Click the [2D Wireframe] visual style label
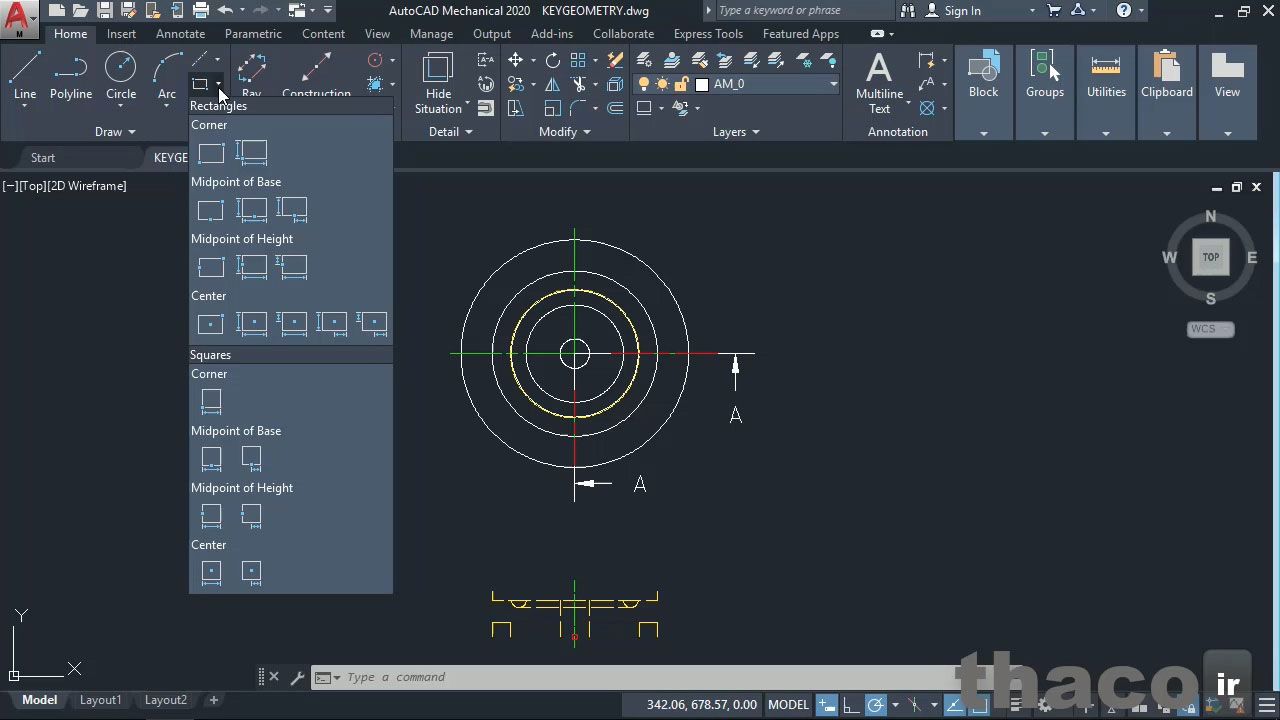Image resolution: width=1280 pixels, height=720 pixels. pos(87,186)
